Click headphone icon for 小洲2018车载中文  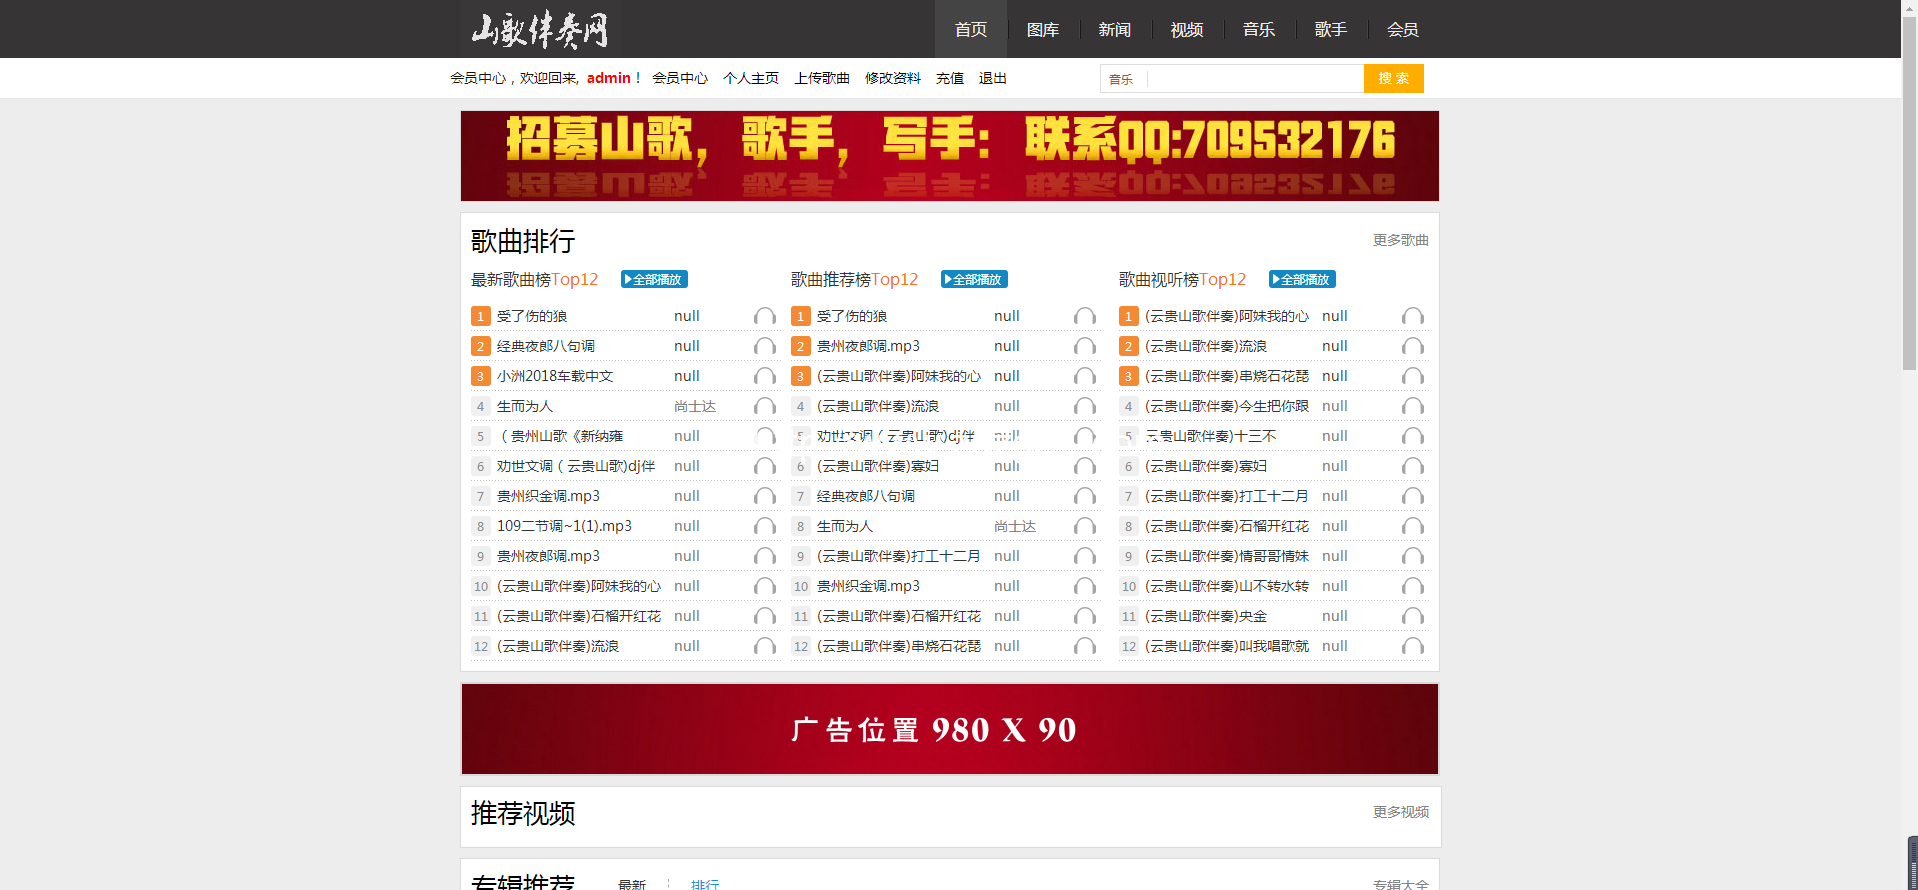(764, 377)
